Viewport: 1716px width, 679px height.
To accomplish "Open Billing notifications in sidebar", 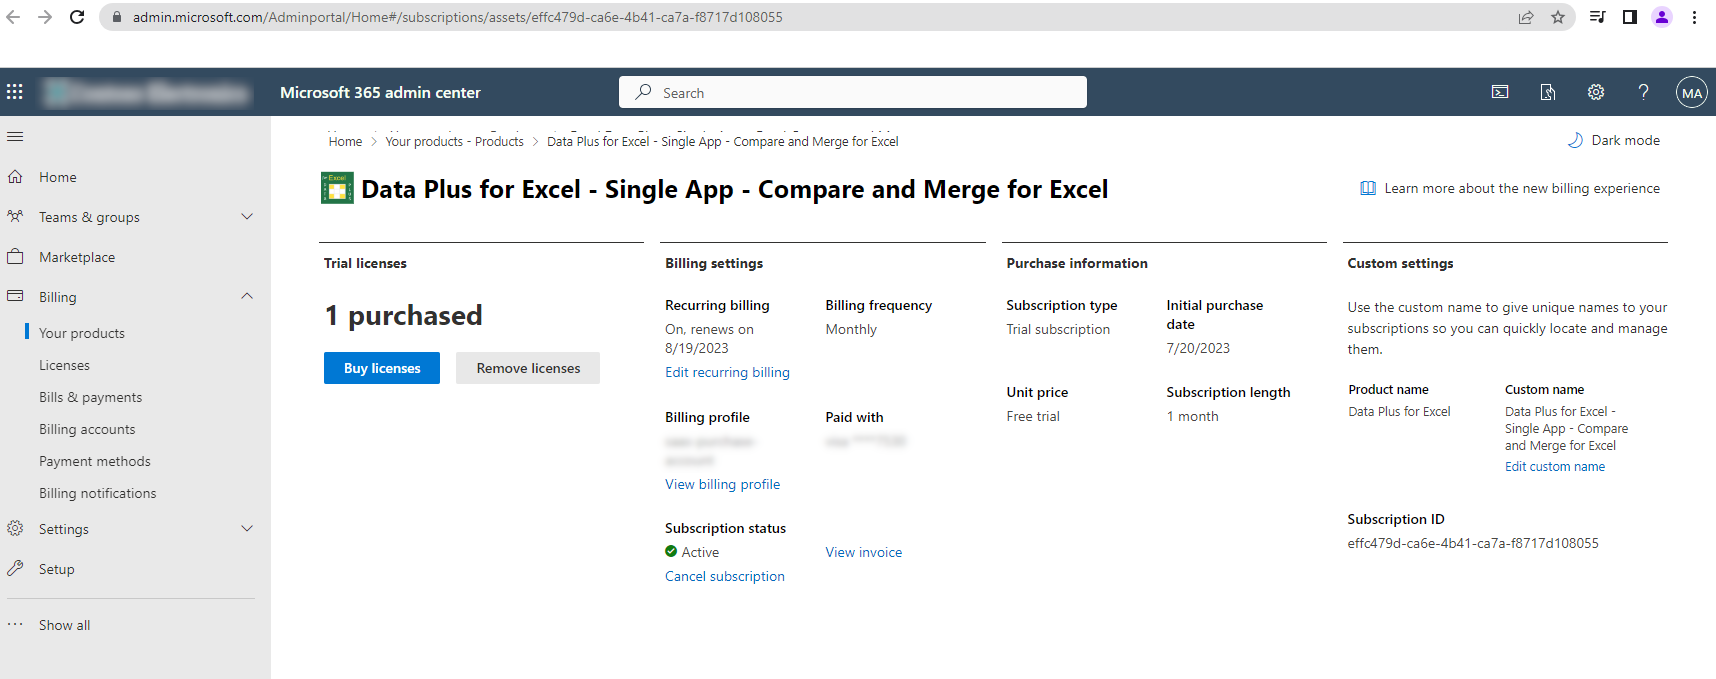I will coord(98,493).
